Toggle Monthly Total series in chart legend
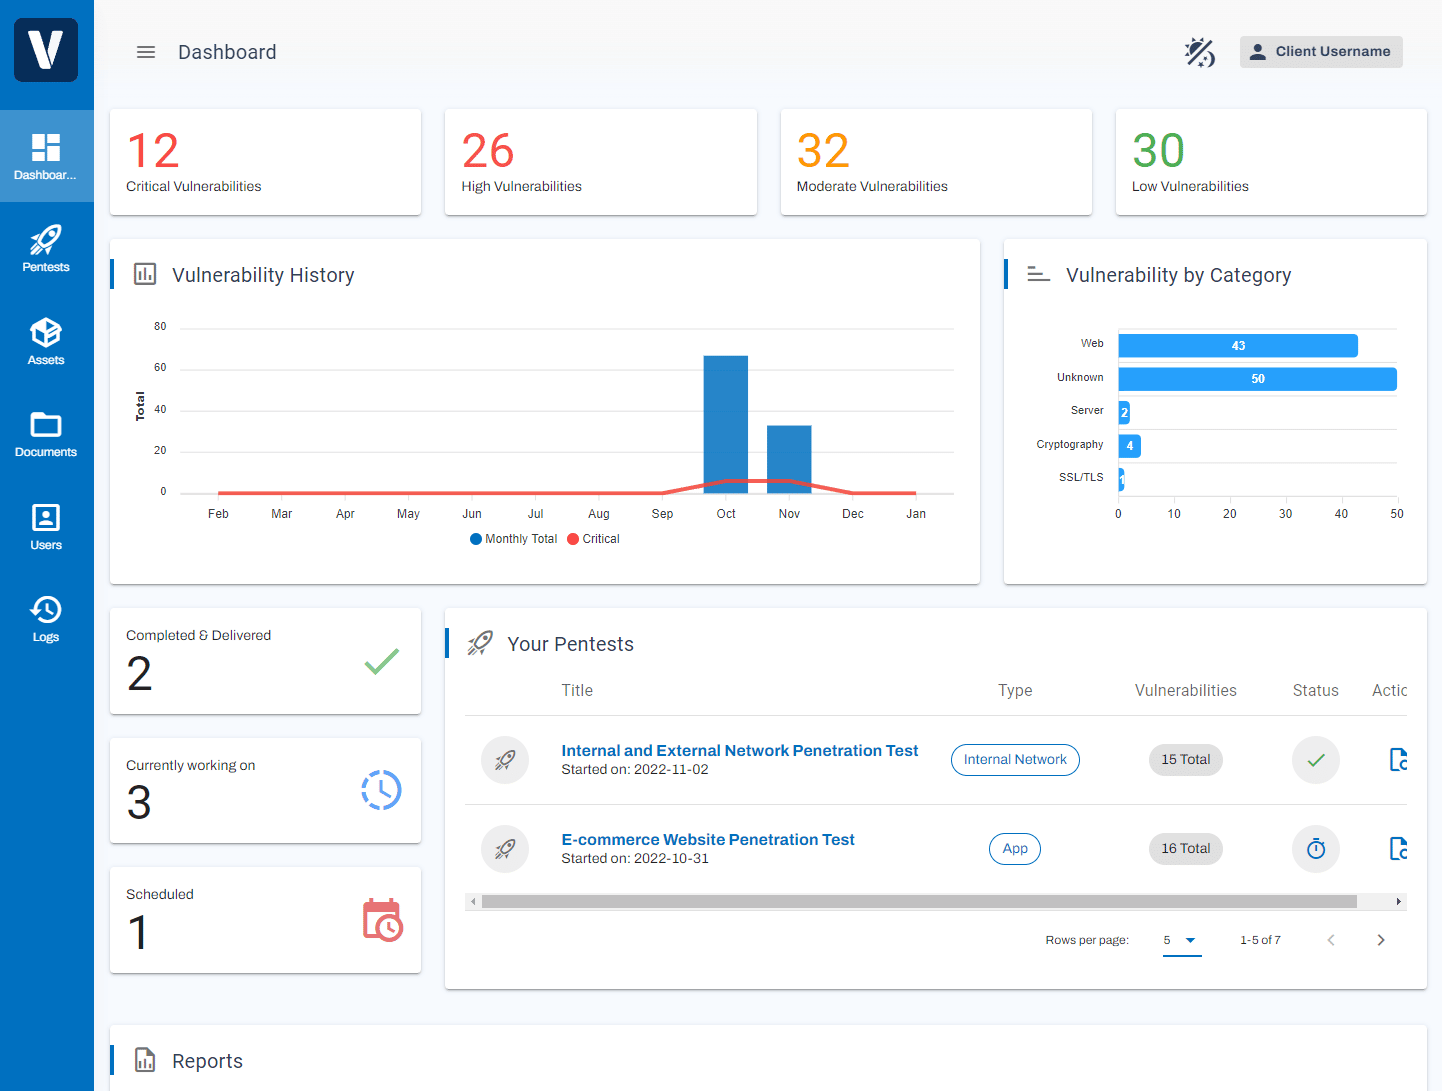 [x=514, y=539]
